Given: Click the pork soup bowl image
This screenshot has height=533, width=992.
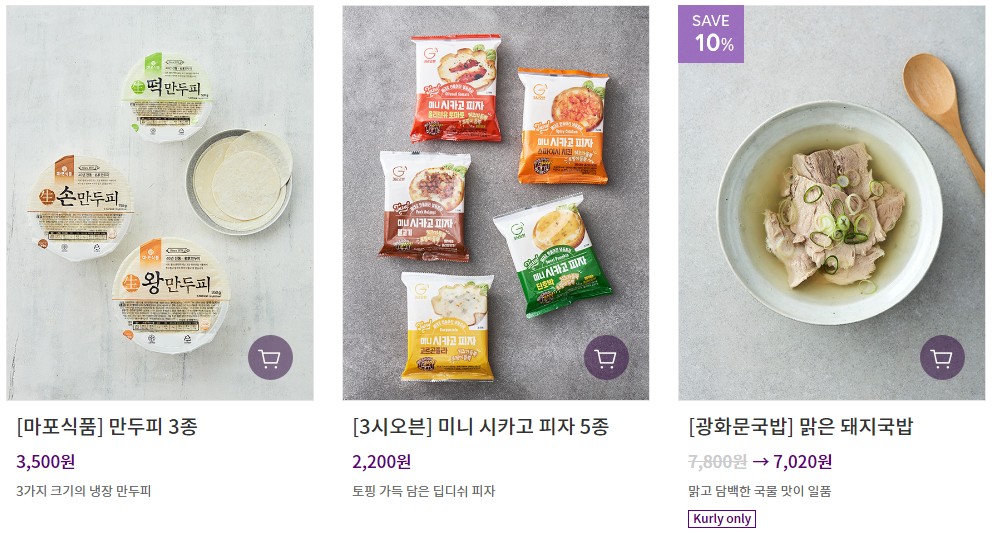Looking at the screenshot, I should tap(829, 213).
